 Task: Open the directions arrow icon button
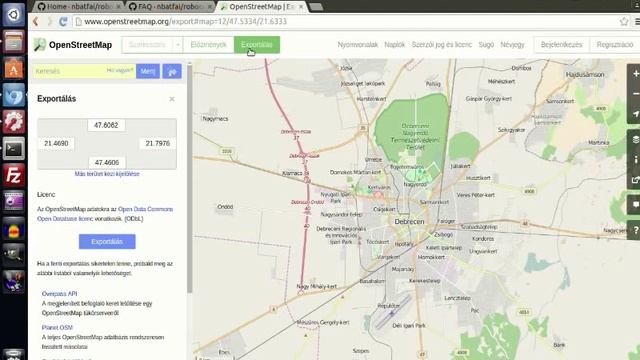point(172,71)
